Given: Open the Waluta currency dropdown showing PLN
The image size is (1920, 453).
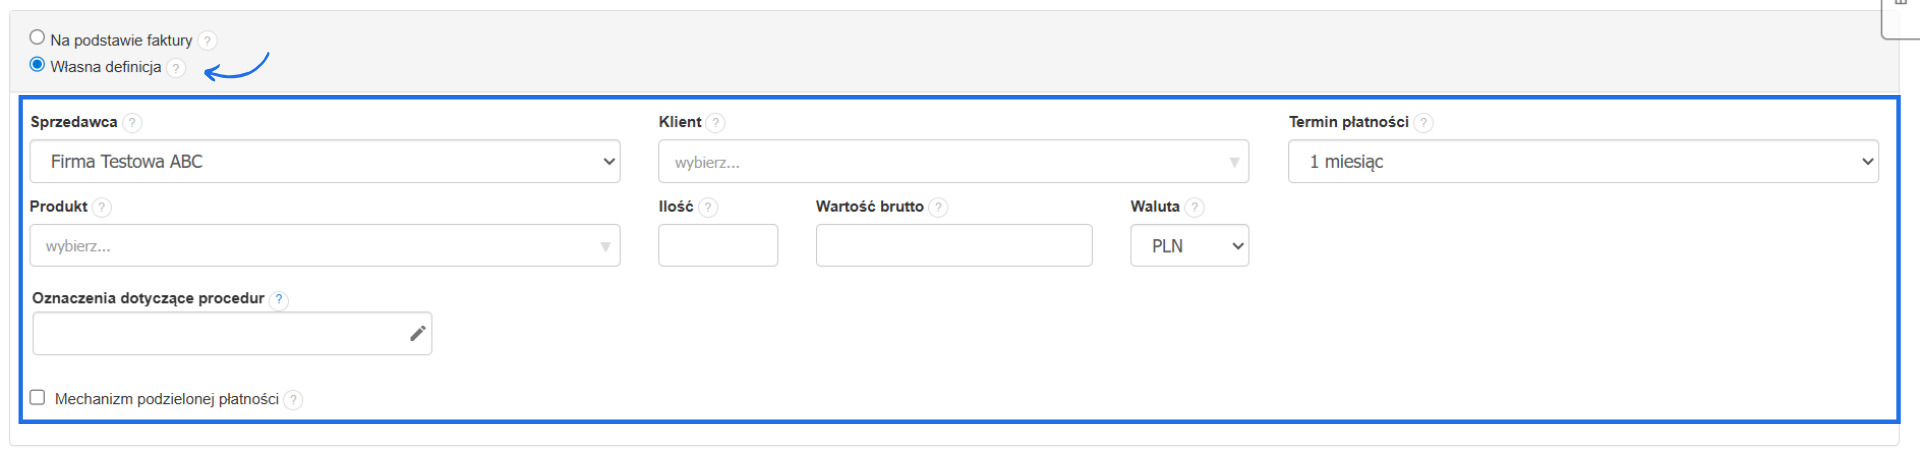Looking at the screenshot, I should [x=1189, y=246].
